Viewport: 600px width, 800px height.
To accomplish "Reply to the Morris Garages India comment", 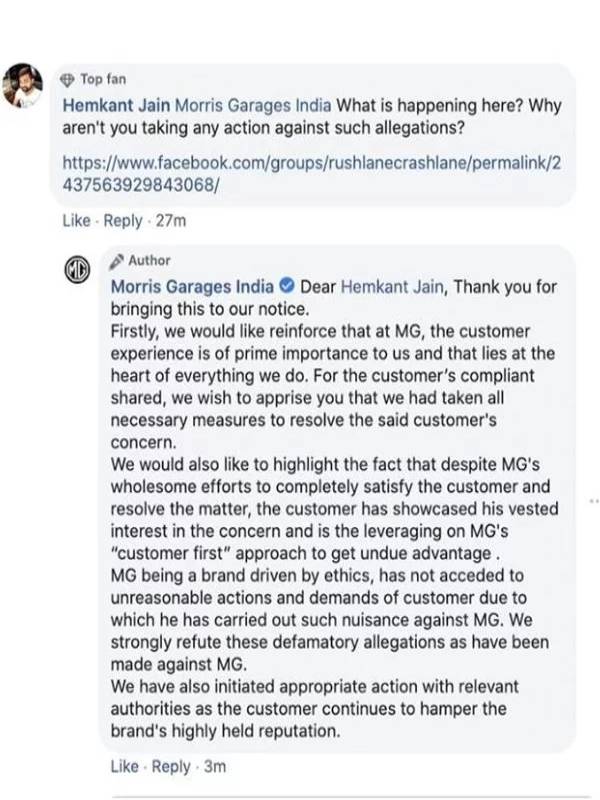I will 171,766.
